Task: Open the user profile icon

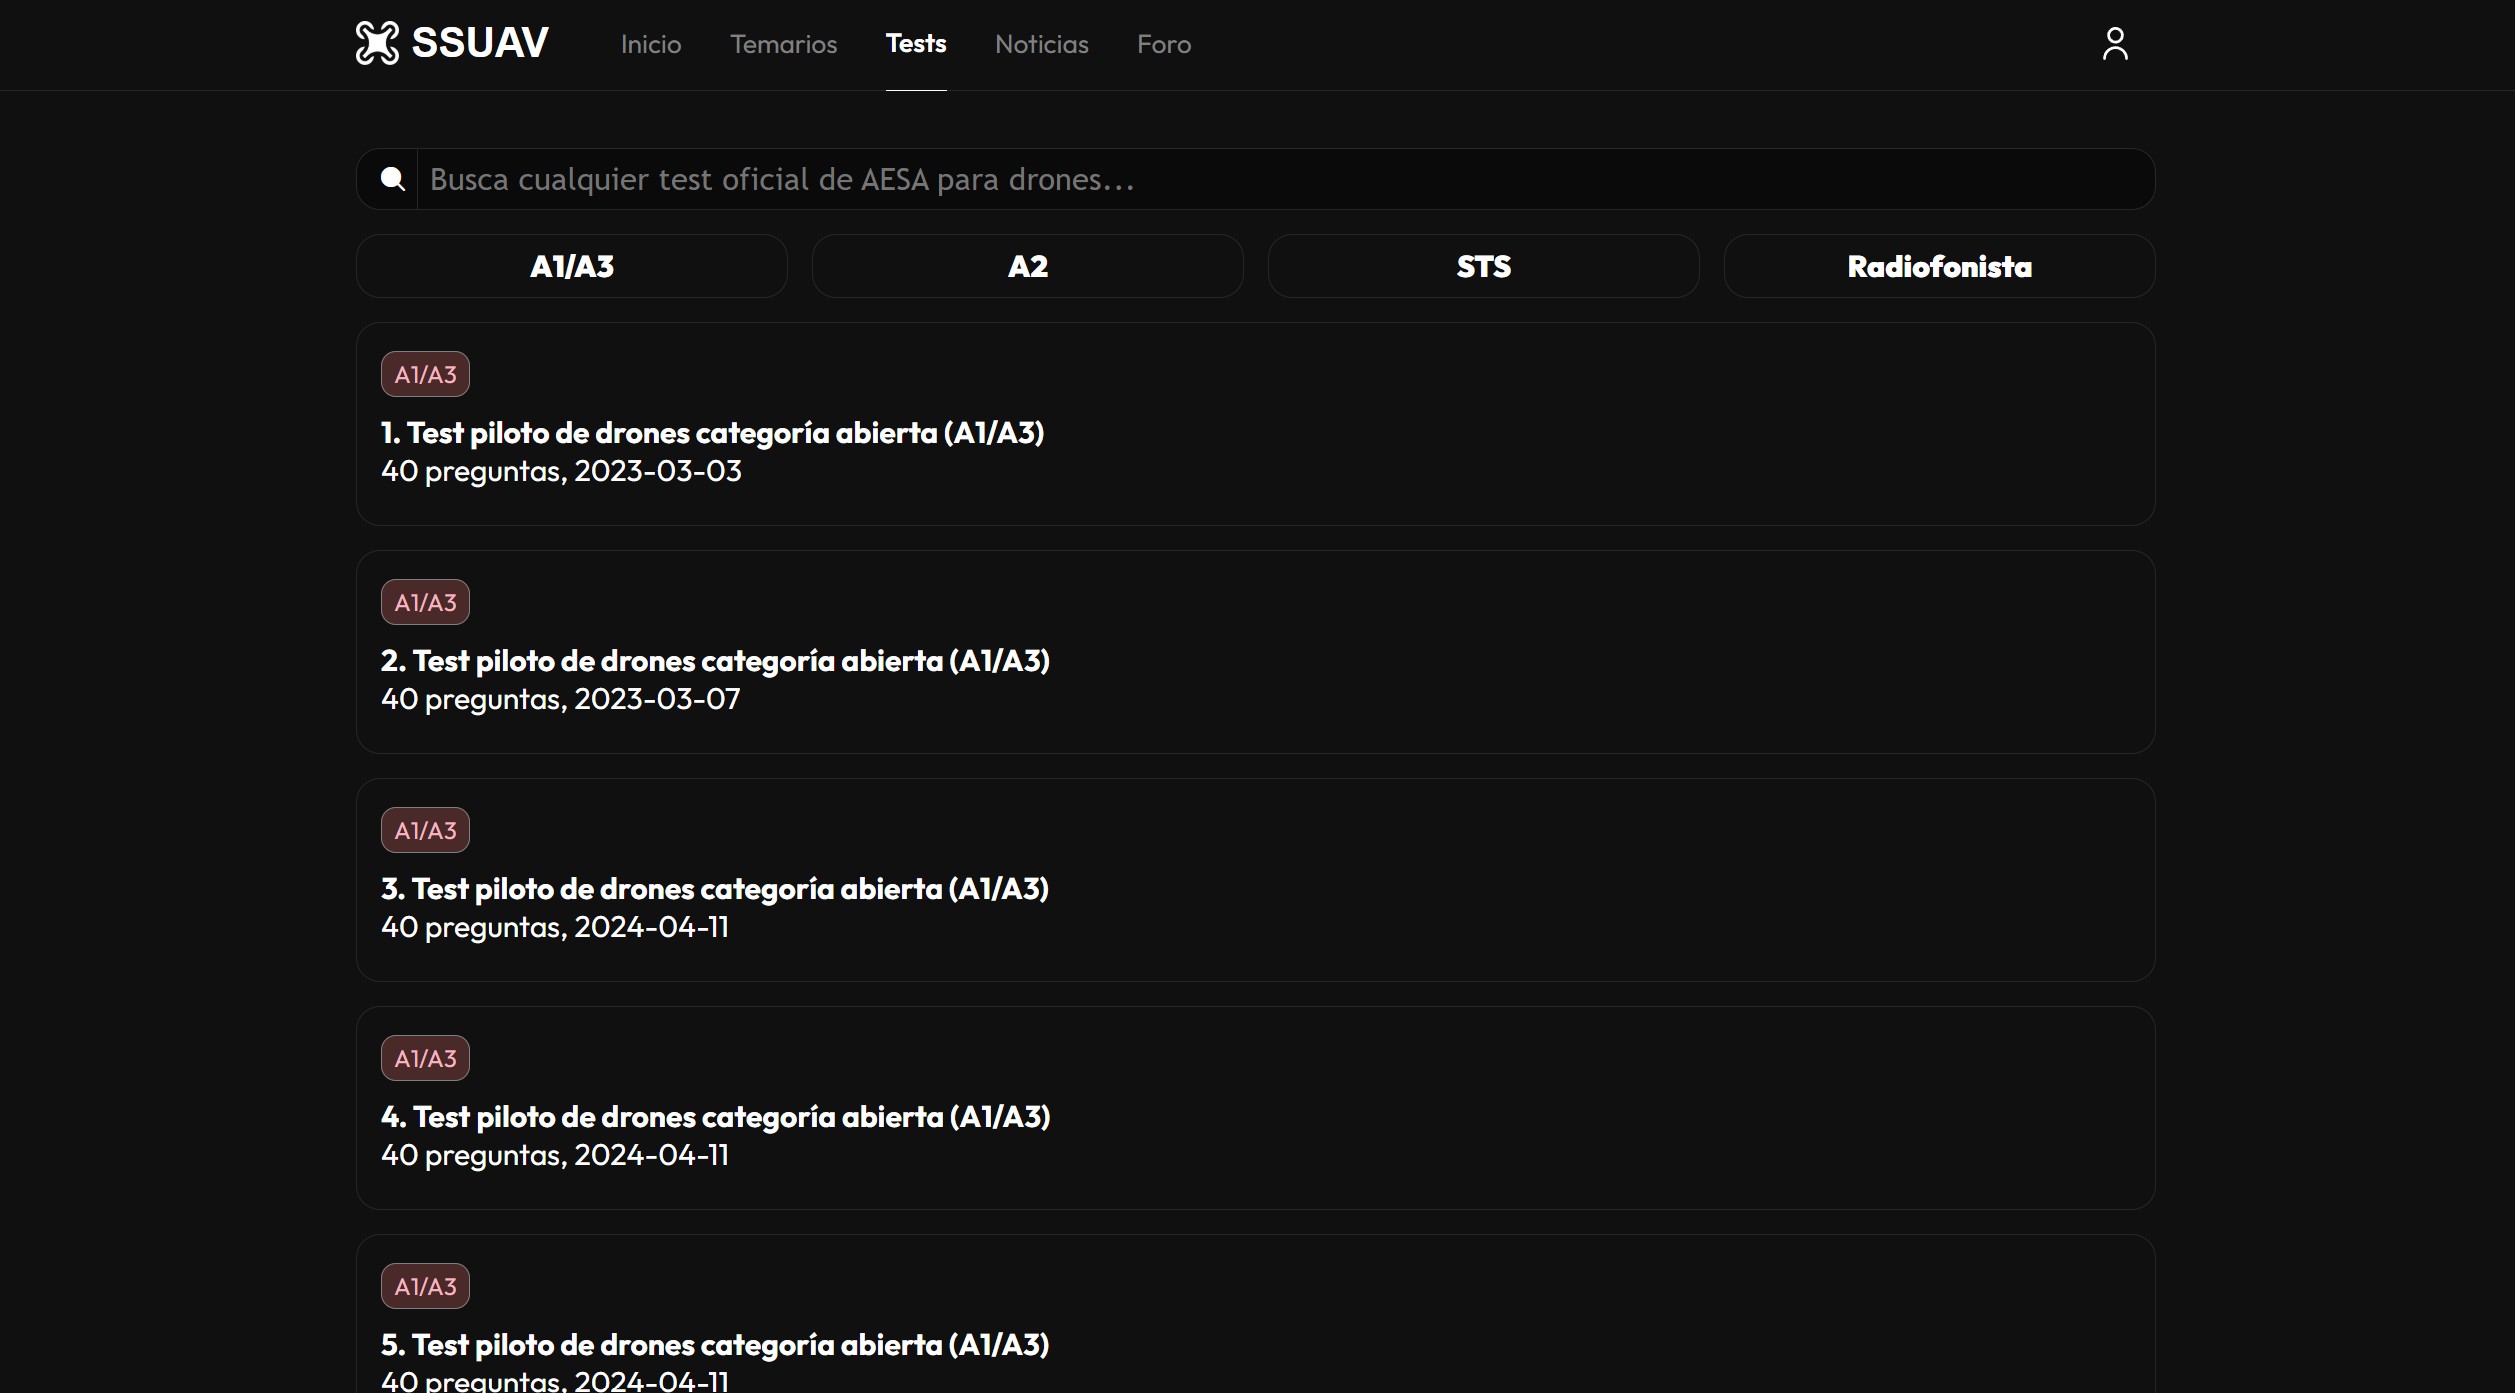Action: [x=2114, y=44]
